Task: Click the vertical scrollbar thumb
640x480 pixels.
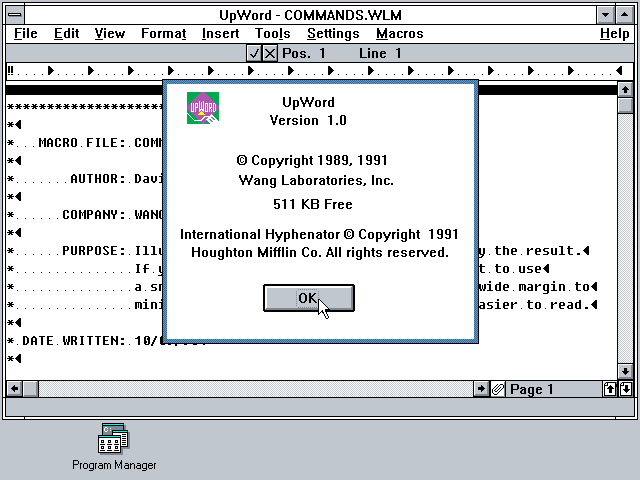Action: 625,106
